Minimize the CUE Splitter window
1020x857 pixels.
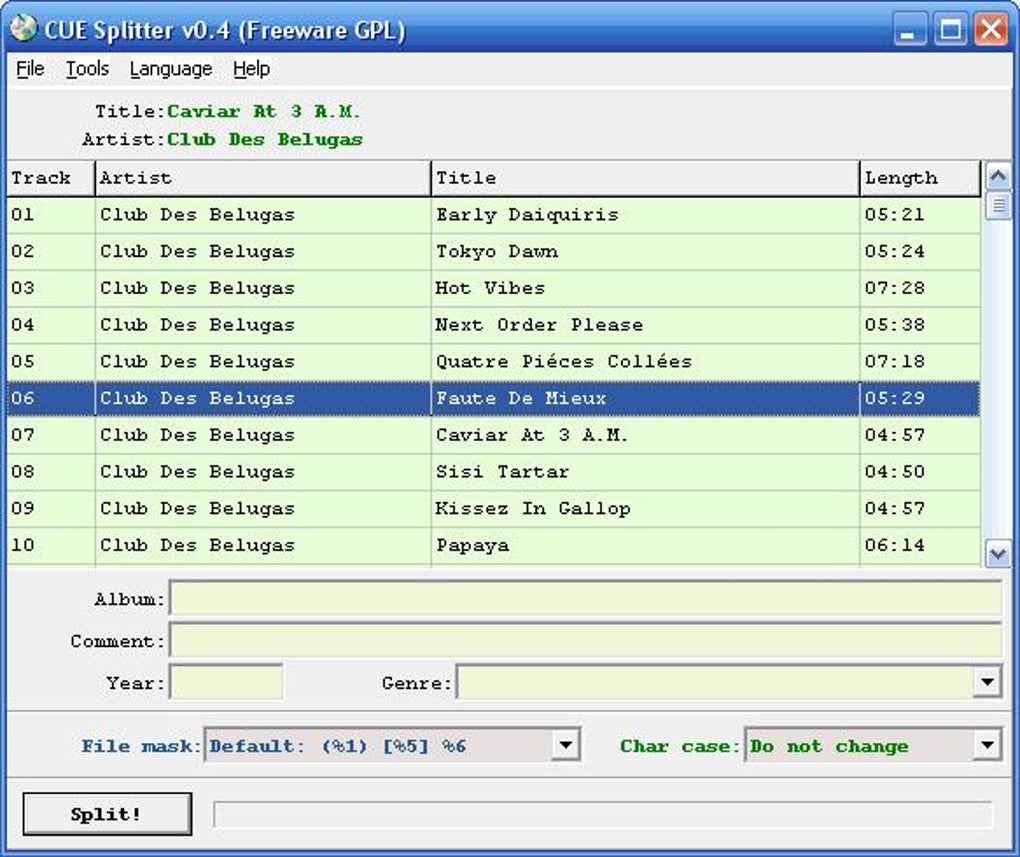(x=909, y=30)
